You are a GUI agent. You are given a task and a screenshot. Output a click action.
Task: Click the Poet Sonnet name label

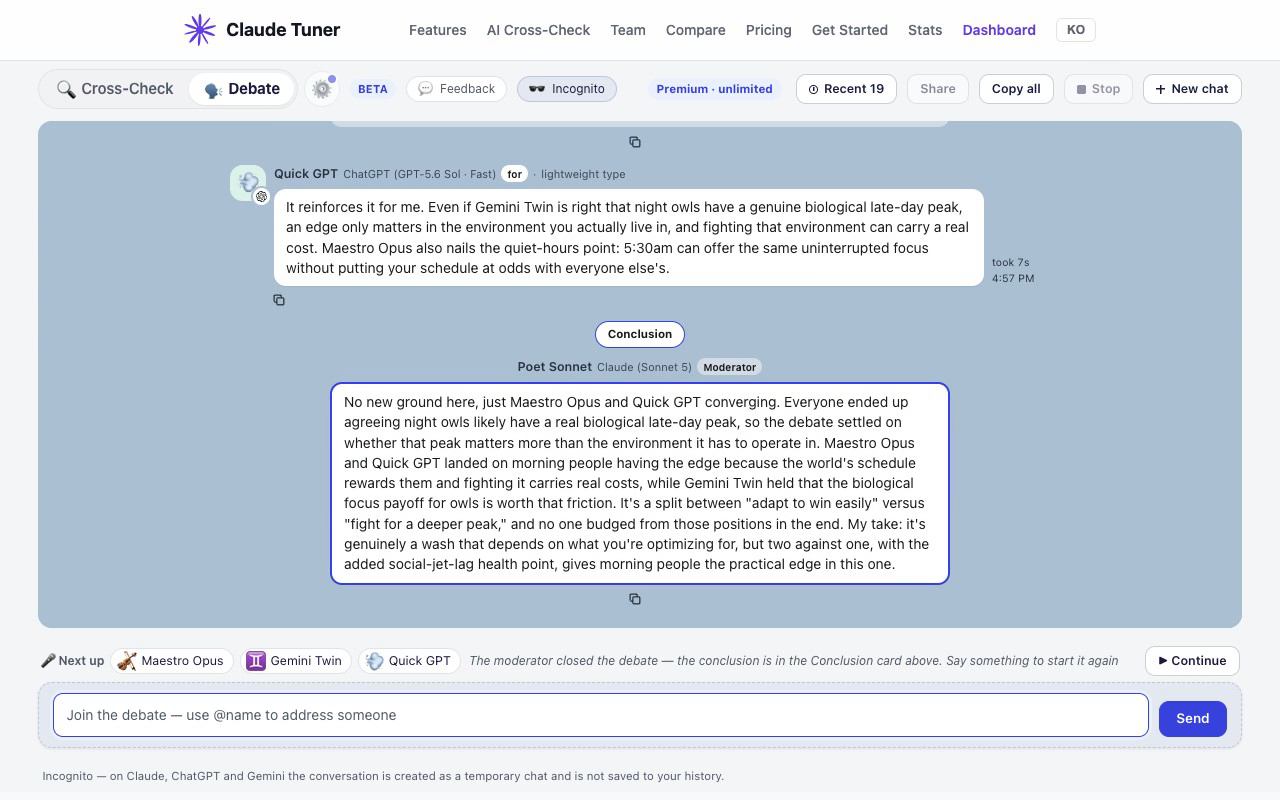coord(555,367)
